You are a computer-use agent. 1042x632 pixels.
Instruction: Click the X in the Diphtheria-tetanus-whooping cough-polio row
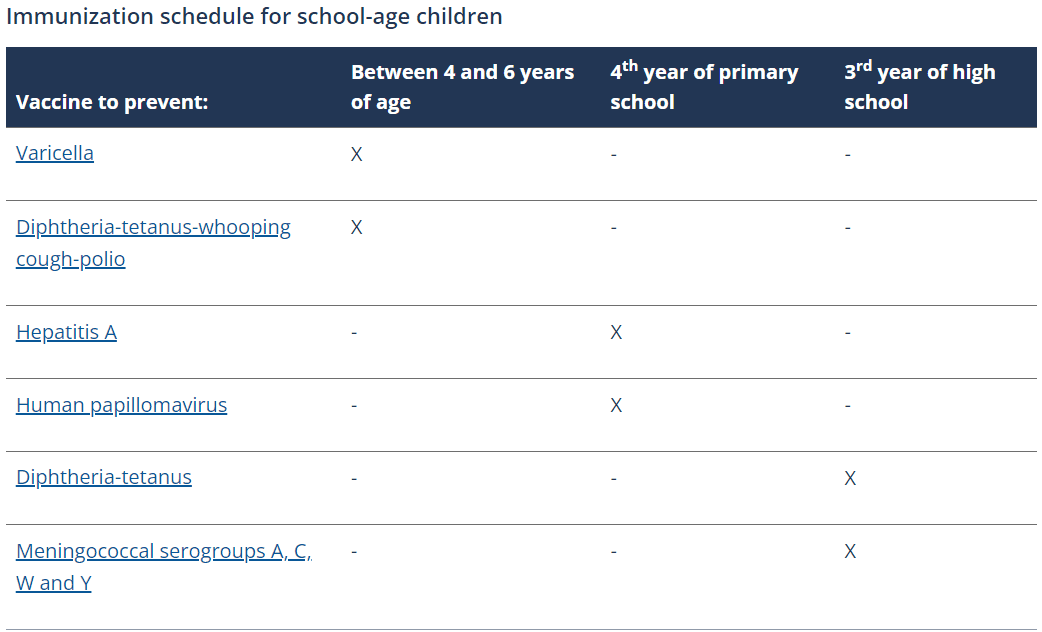pyautogui.click(x=357, y=228)
